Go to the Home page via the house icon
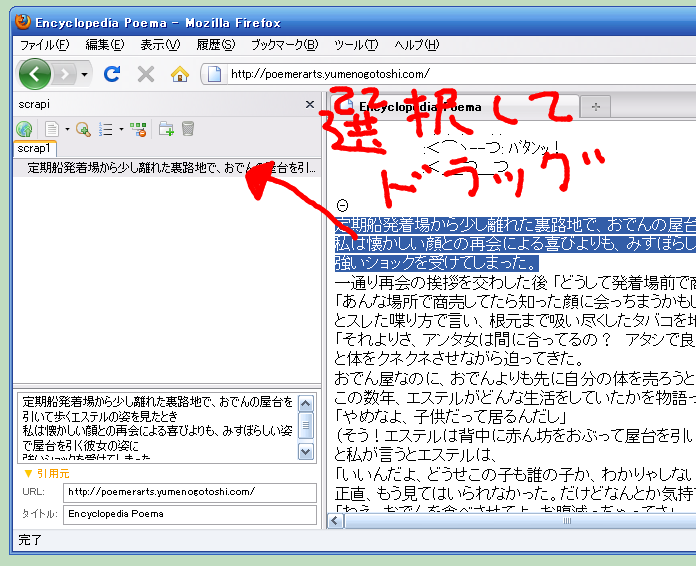The width and height of the screenshot is (696, 566). click(x=180, y=74)
